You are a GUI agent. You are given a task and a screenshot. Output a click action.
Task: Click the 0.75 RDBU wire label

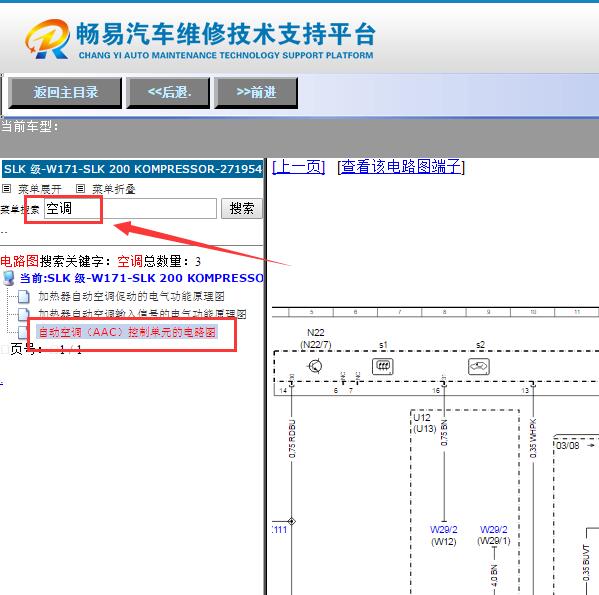pos(292,439)
